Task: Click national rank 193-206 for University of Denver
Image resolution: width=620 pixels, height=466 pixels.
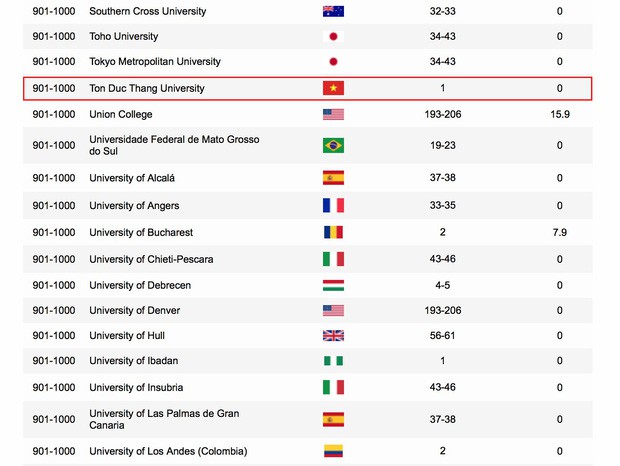Action: 443,311
